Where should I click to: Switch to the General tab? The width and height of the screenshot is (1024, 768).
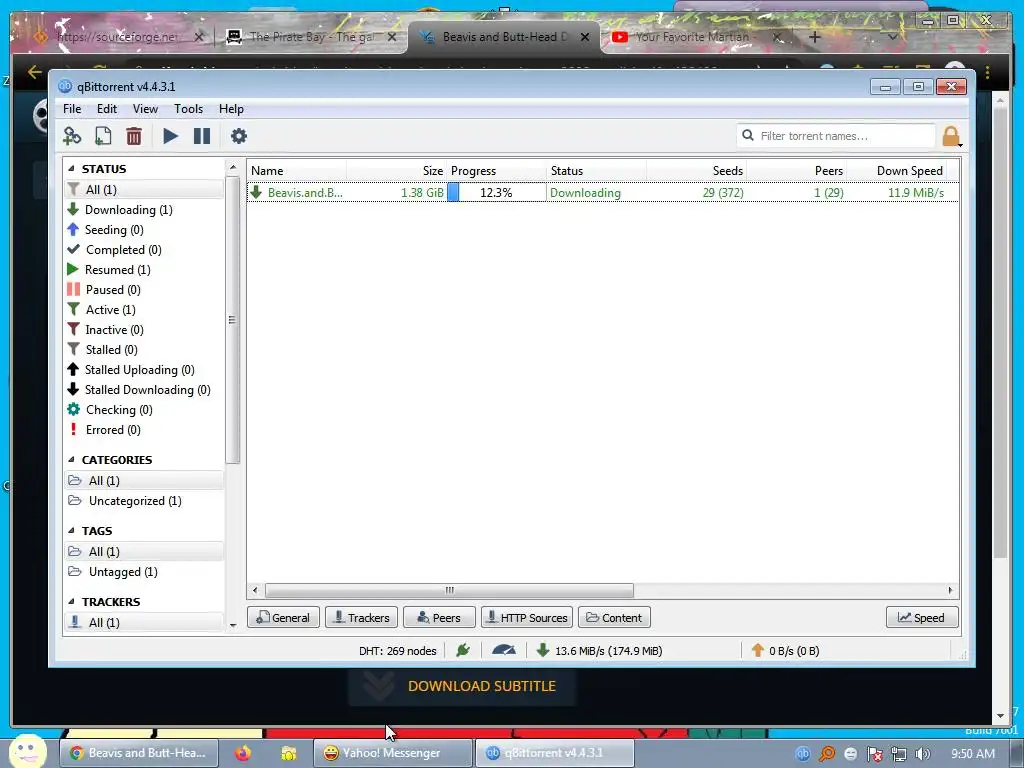click(x=283, y=617)
